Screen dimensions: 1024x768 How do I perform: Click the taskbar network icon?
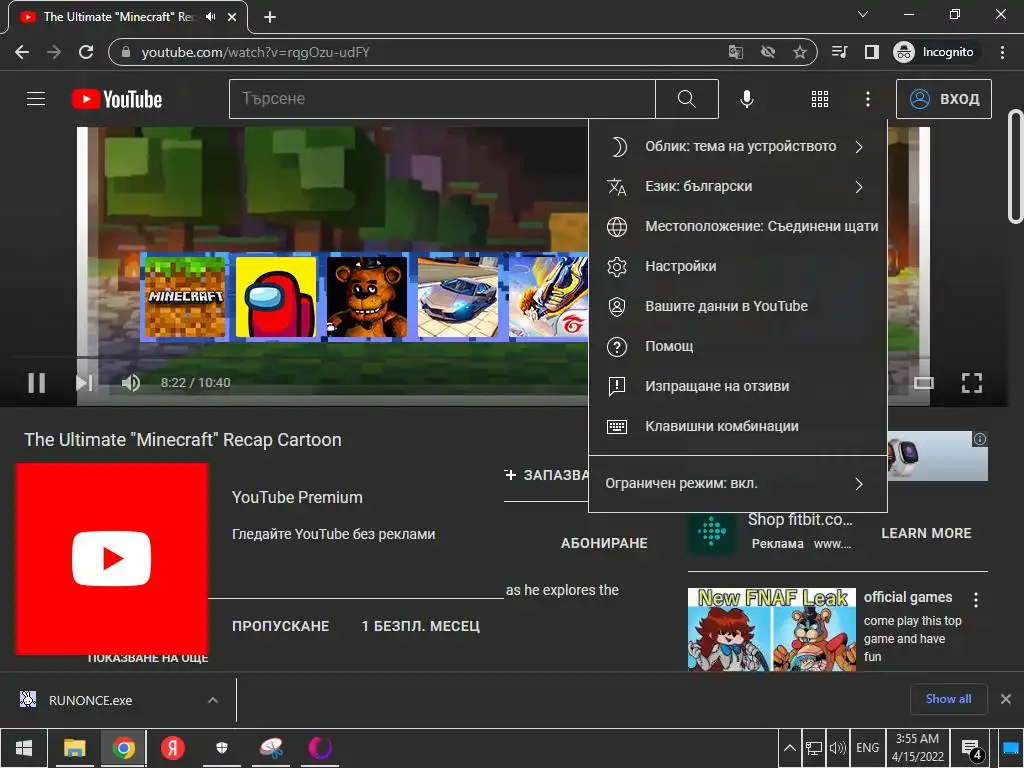[x=814, y=748]
